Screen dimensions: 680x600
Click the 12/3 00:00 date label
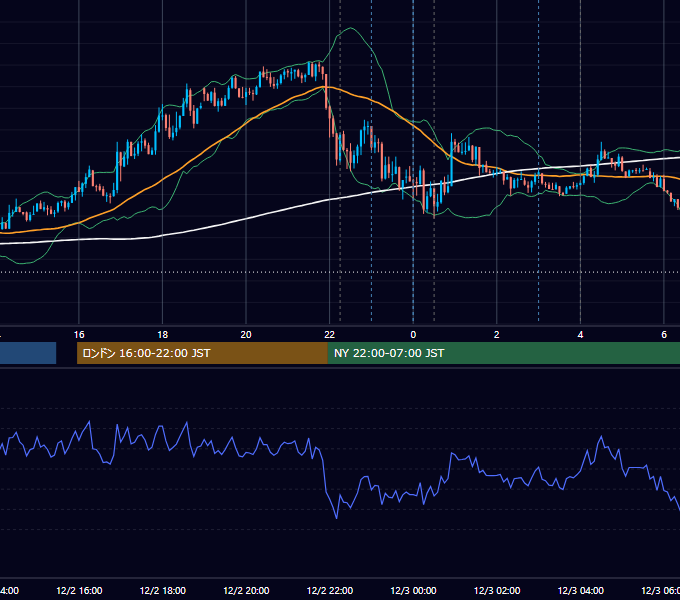coord(413,591)
